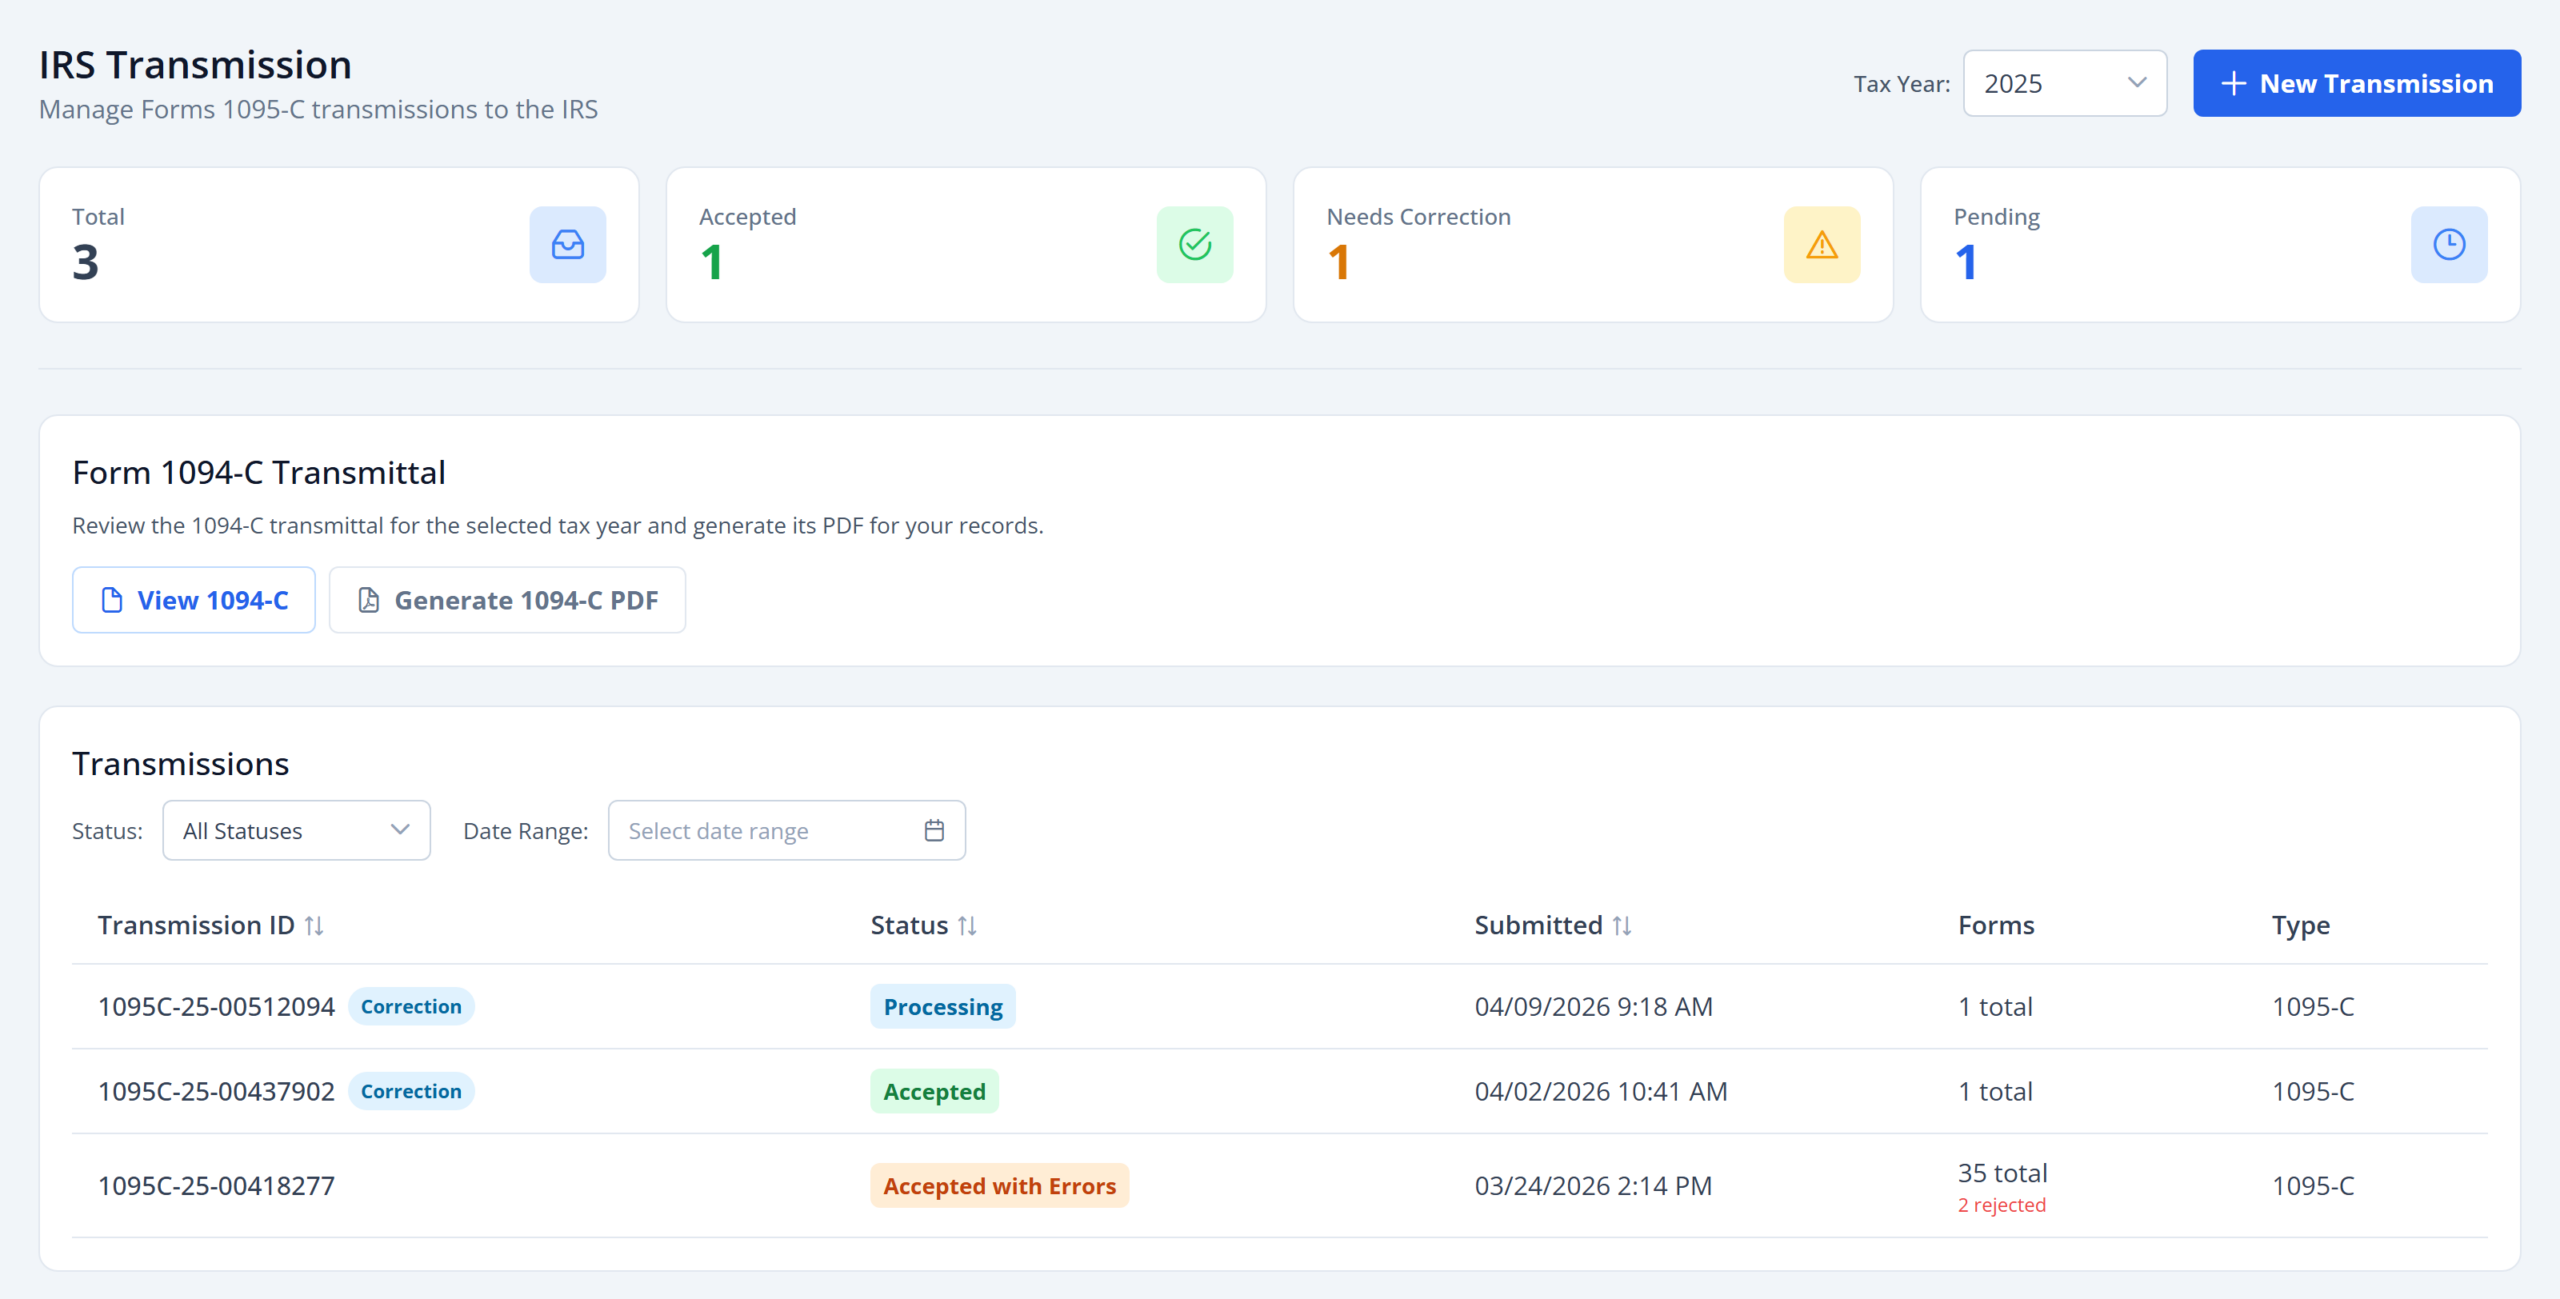Open the Tax Year 2025 dropdown
Image resolution: width=2560 pixels, height=1299 pixels.
pos(2065,83)
